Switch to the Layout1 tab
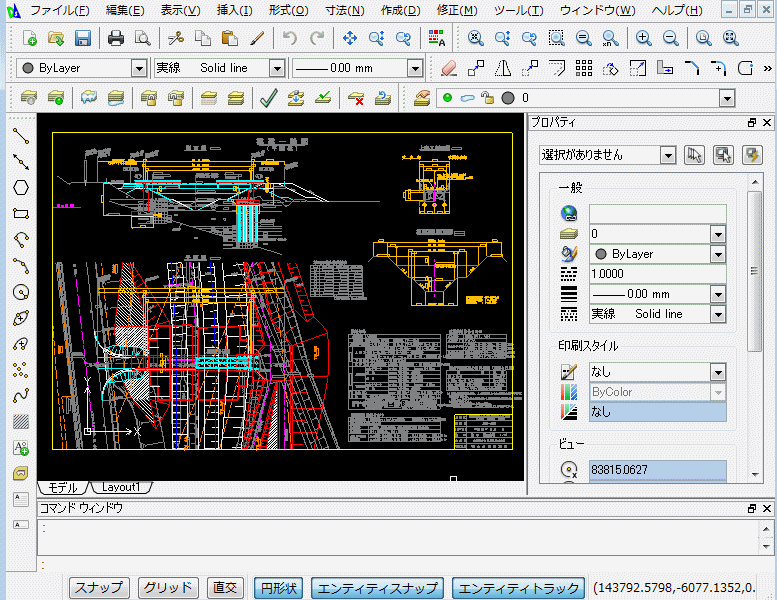This screenshot has height=600, width=777. coord(122,488)
